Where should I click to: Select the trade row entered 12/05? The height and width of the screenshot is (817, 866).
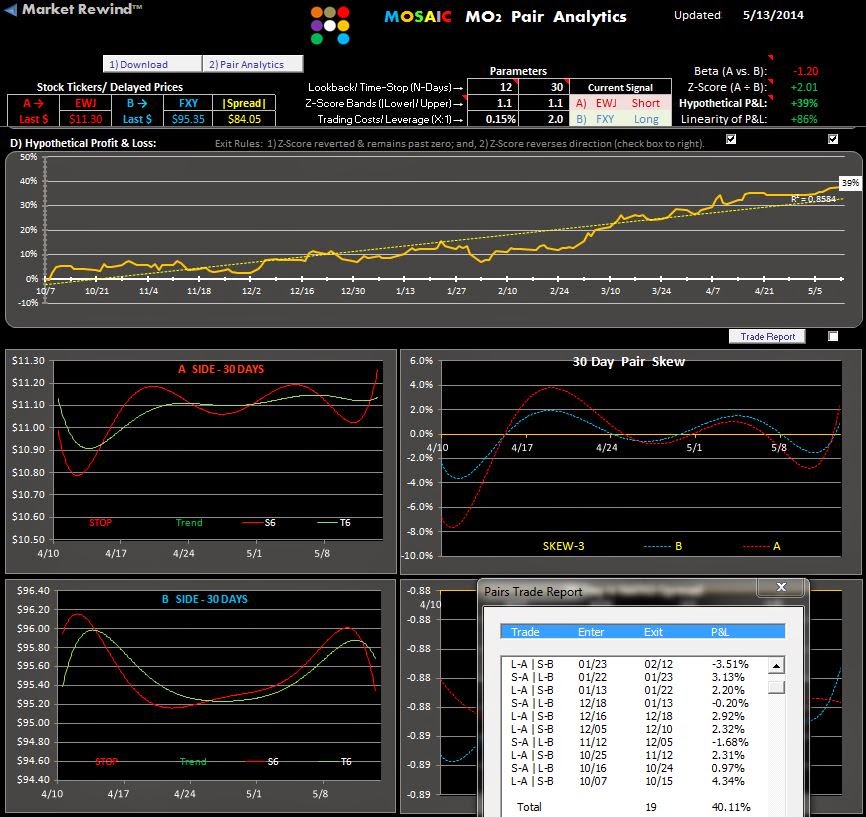tap(634, 729)
